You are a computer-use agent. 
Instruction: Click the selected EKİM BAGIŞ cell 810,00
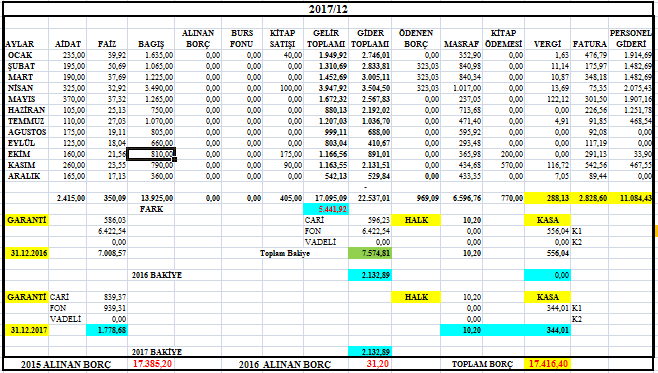[151, 154]
